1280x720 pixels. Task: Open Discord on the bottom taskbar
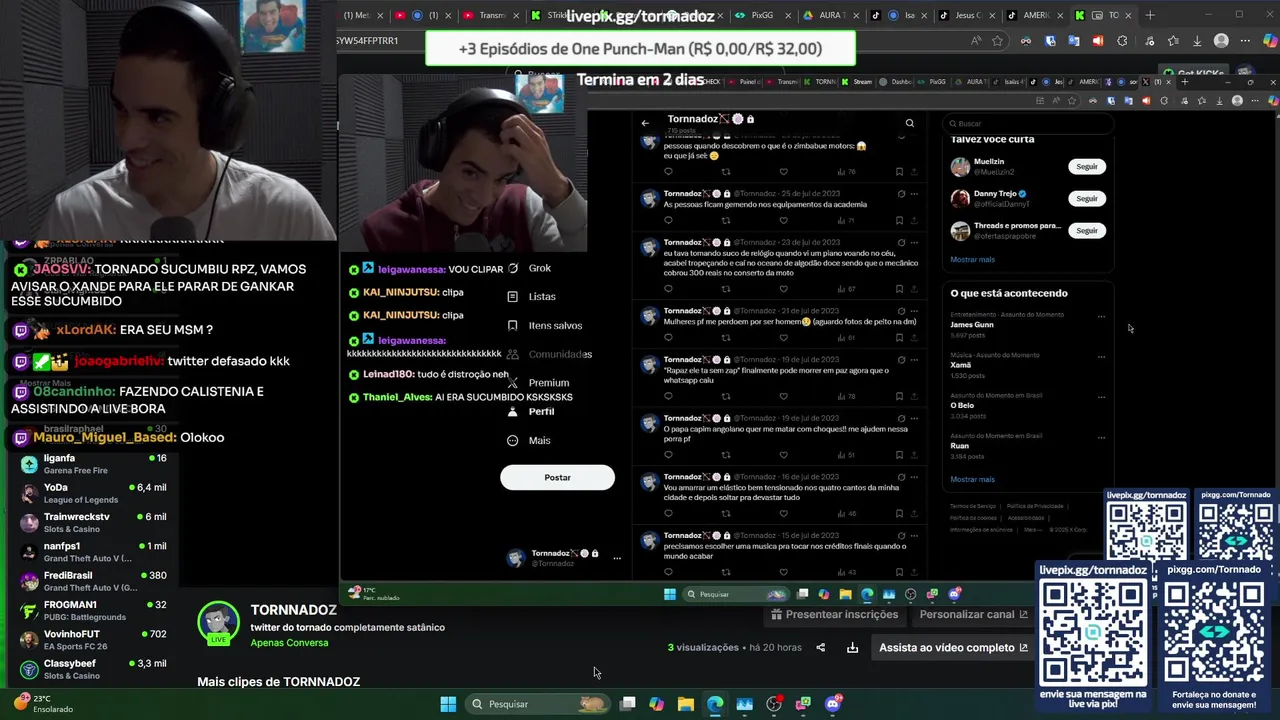(x=833, y=704)
